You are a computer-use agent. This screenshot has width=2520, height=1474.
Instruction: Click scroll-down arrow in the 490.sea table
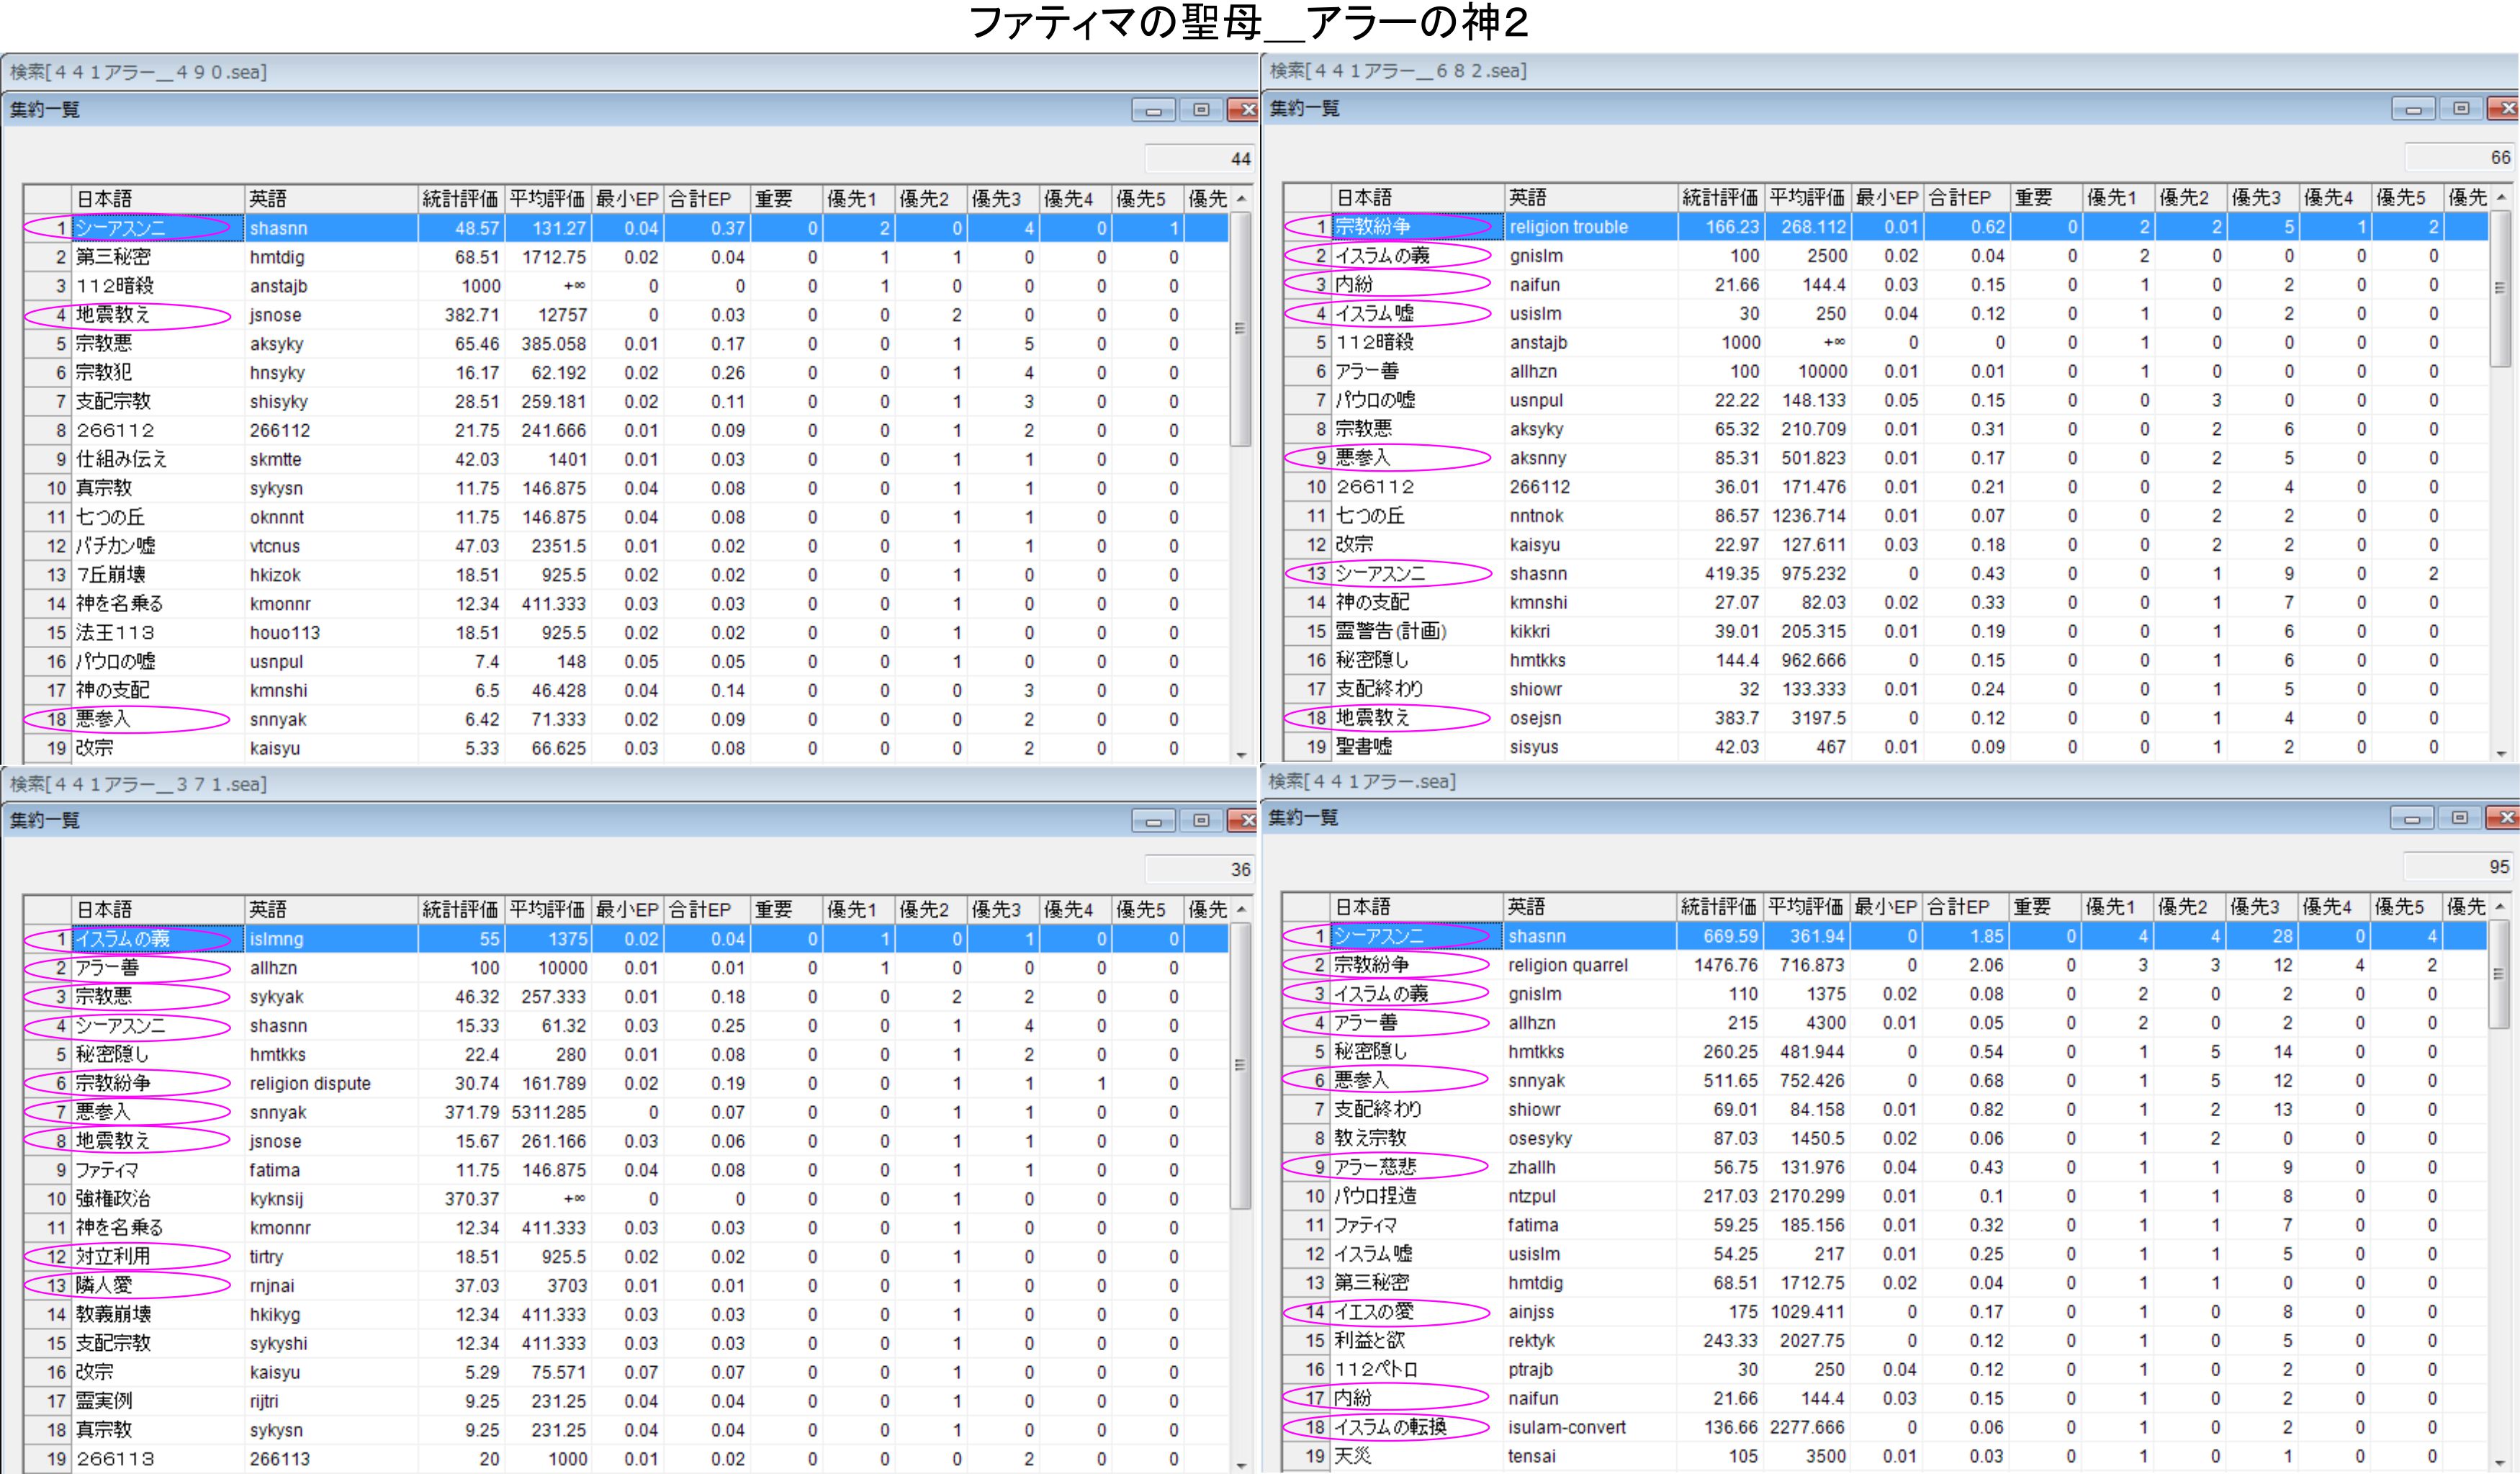pyautogui.click(x=1241, y=755)
